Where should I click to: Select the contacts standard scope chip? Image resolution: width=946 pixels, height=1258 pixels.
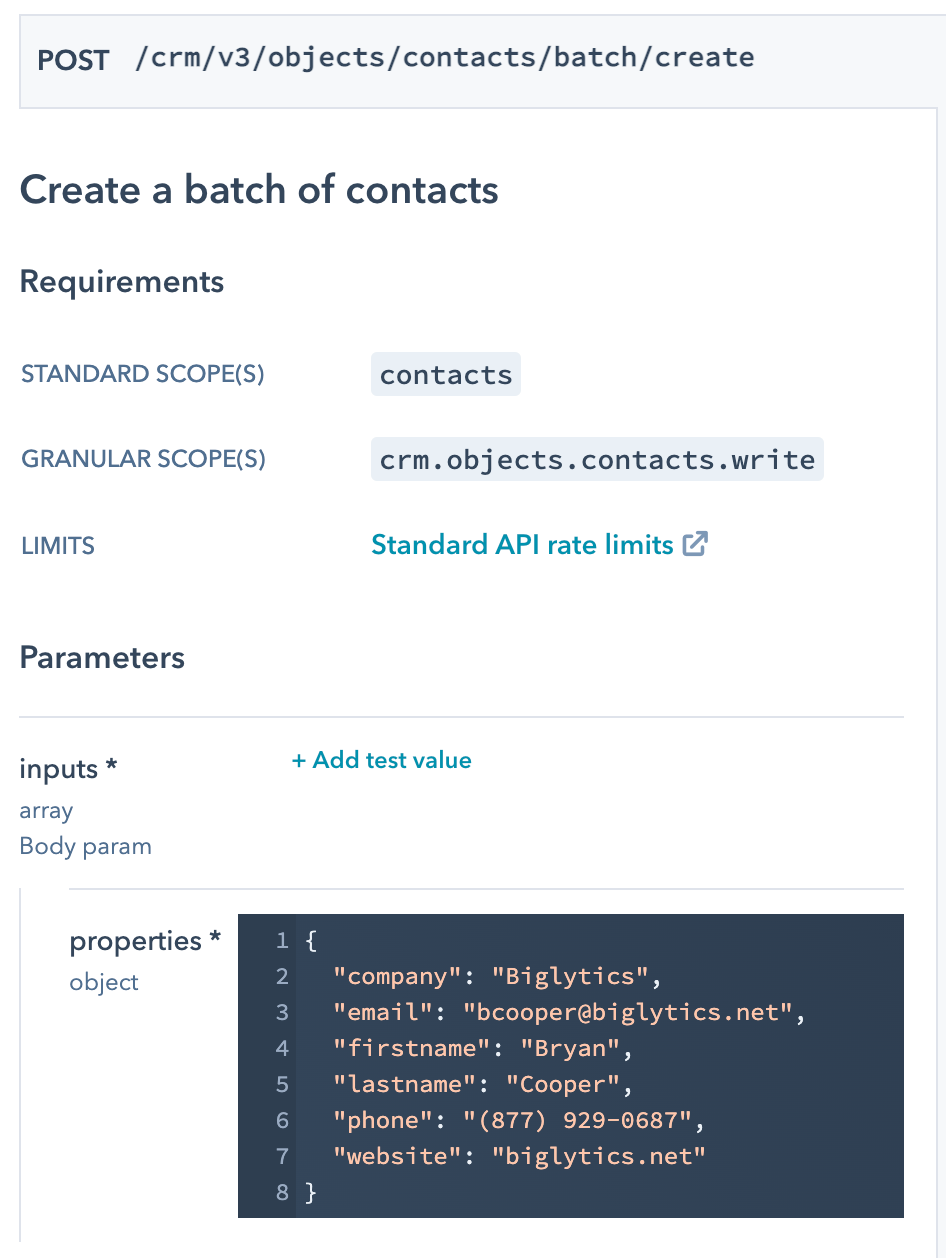(445, 373)
